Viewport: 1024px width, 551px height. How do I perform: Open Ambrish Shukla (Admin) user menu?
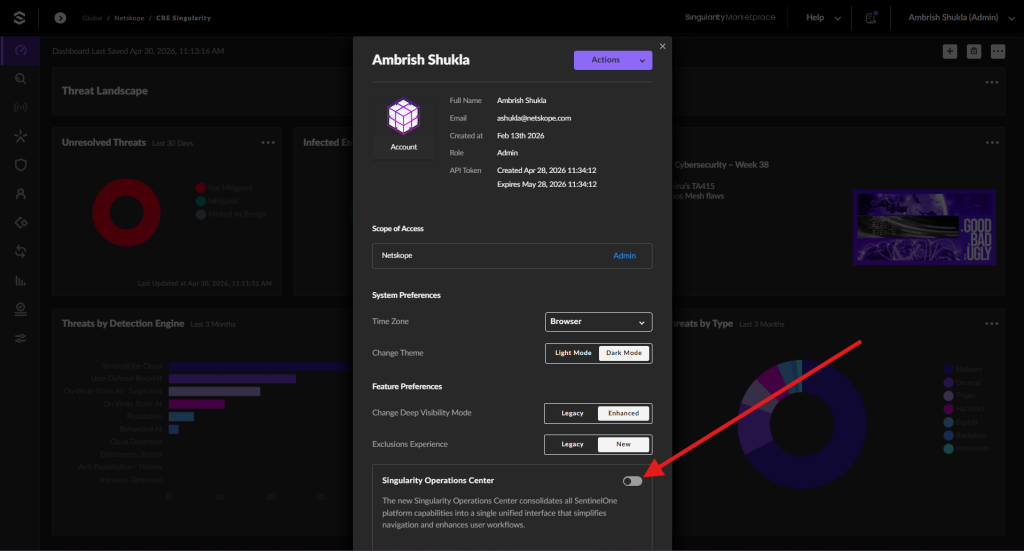tap(961, 18)
